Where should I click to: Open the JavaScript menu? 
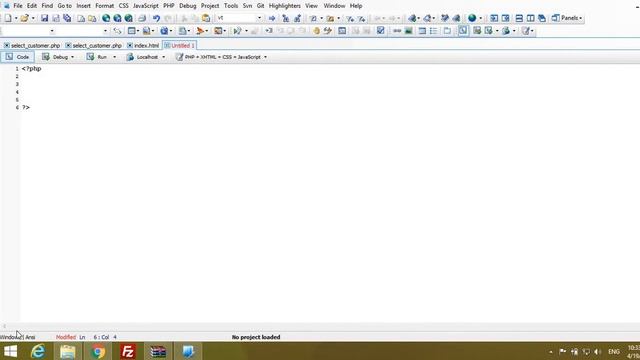146,6
